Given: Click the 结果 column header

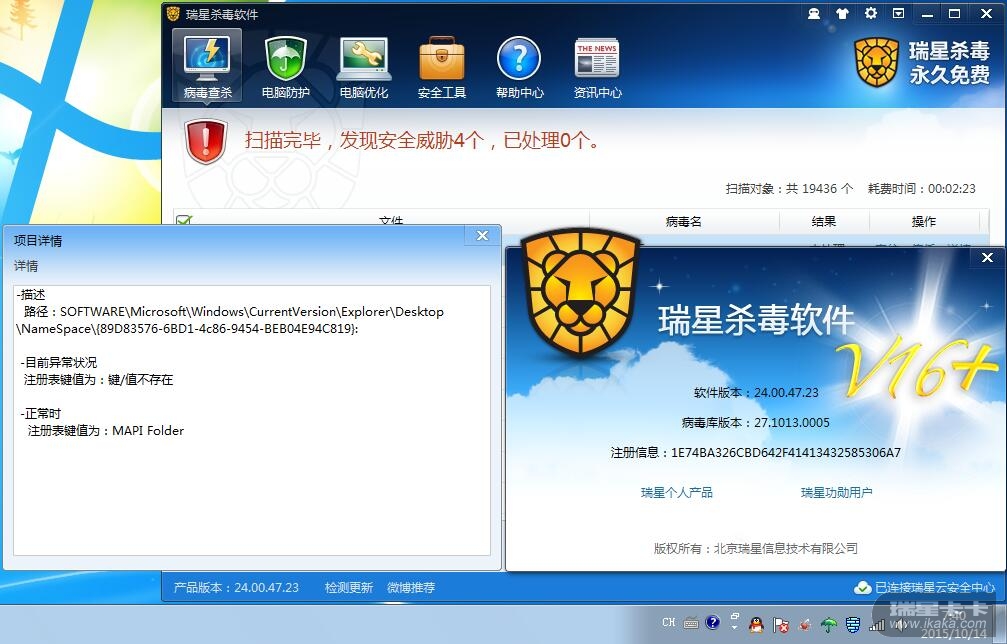Looking at the screenshot, I should [823, 222].
